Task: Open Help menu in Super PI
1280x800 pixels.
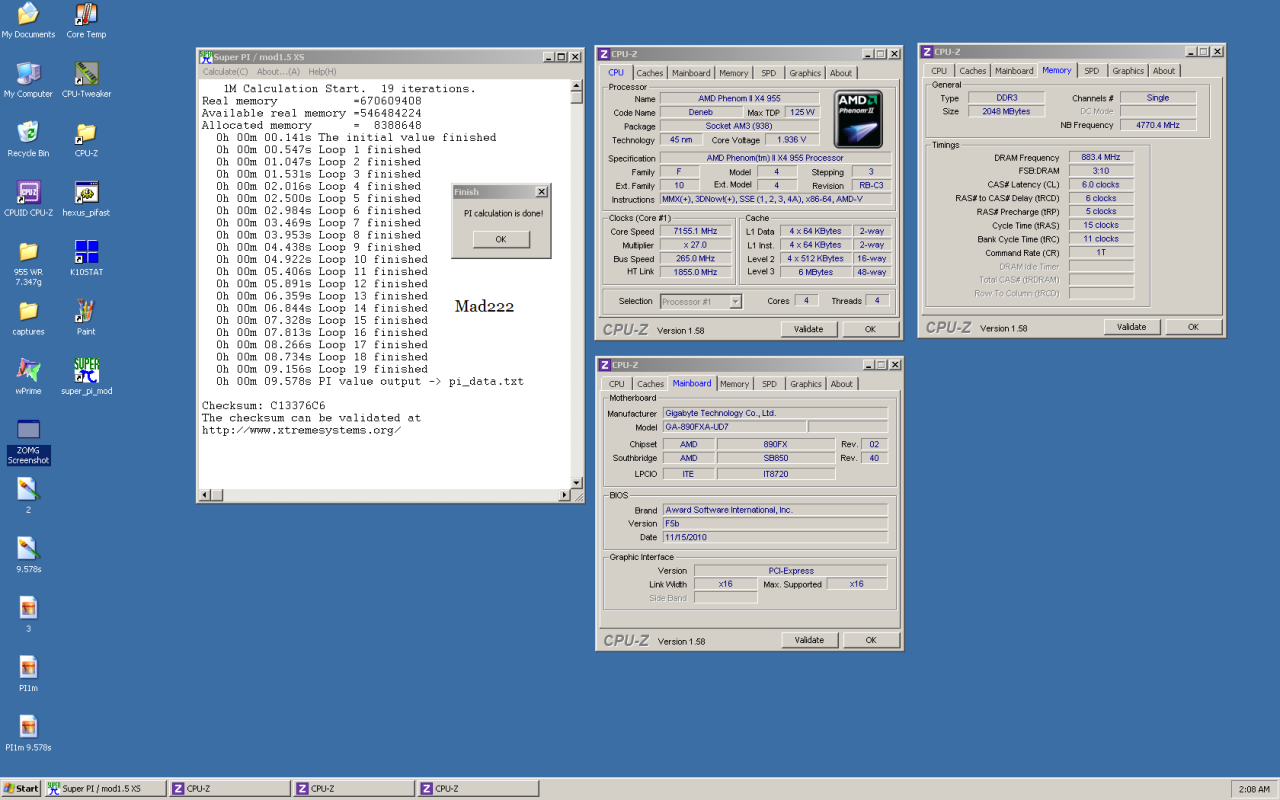Action: [x=322, y=72]
